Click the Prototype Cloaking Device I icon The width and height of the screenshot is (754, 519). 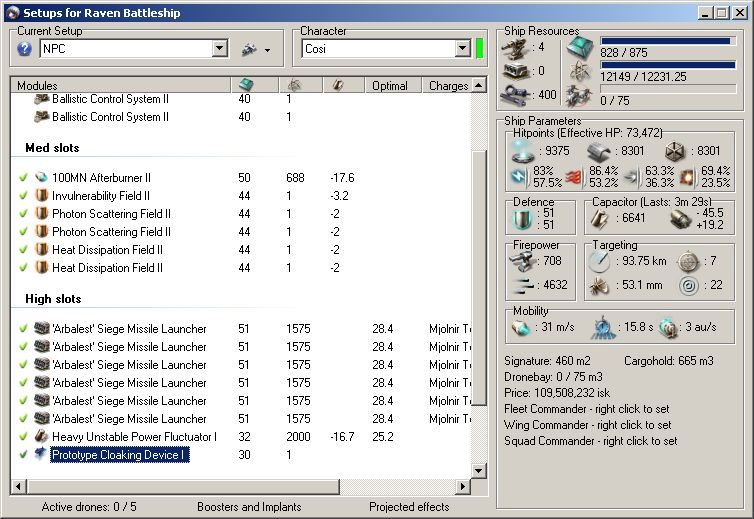tap(42, 455)
